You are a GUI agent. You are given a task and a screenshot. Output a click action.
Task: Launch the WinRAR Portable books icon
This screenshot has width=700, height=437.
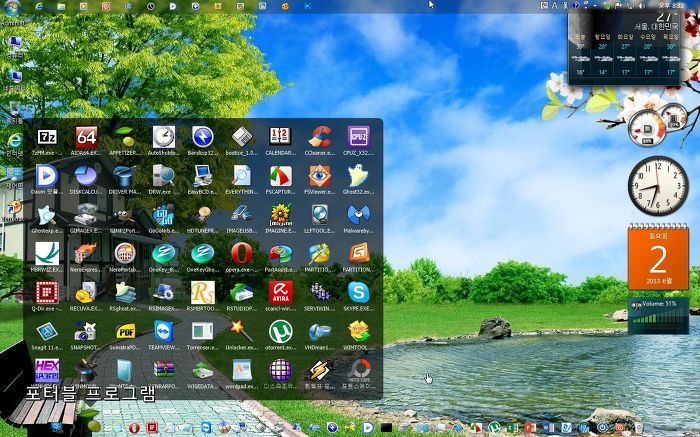(164, 370)
